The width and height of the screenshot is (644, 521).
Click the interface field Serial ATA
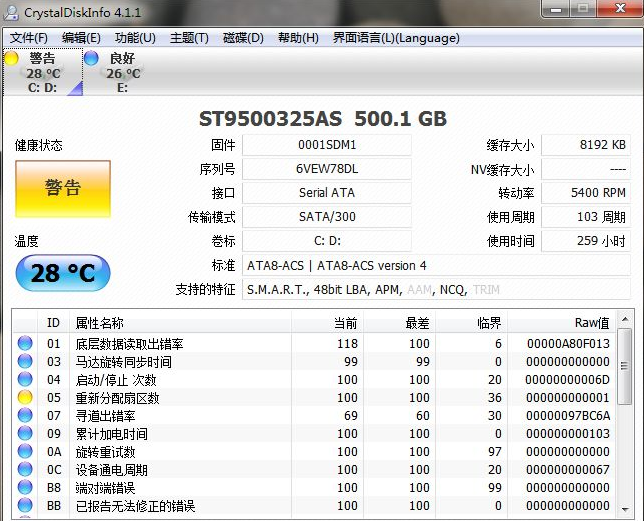click(327, 193)
